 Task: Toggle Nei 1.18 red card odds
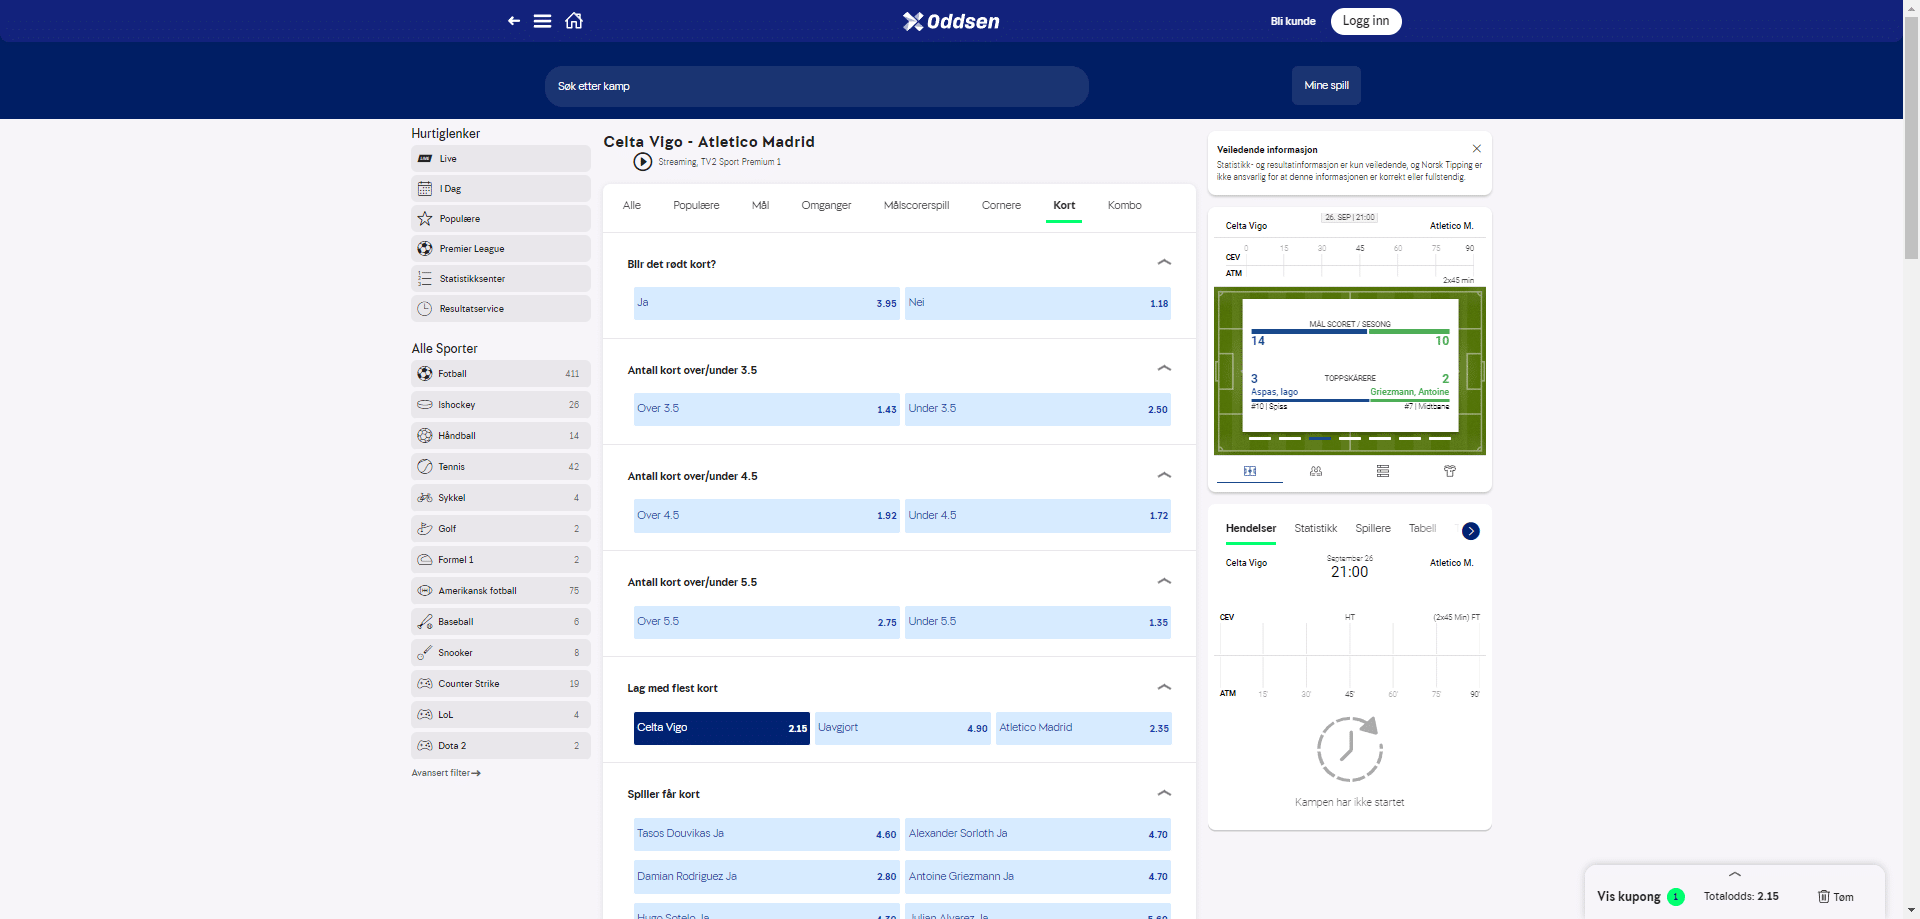pos(1038,303)
